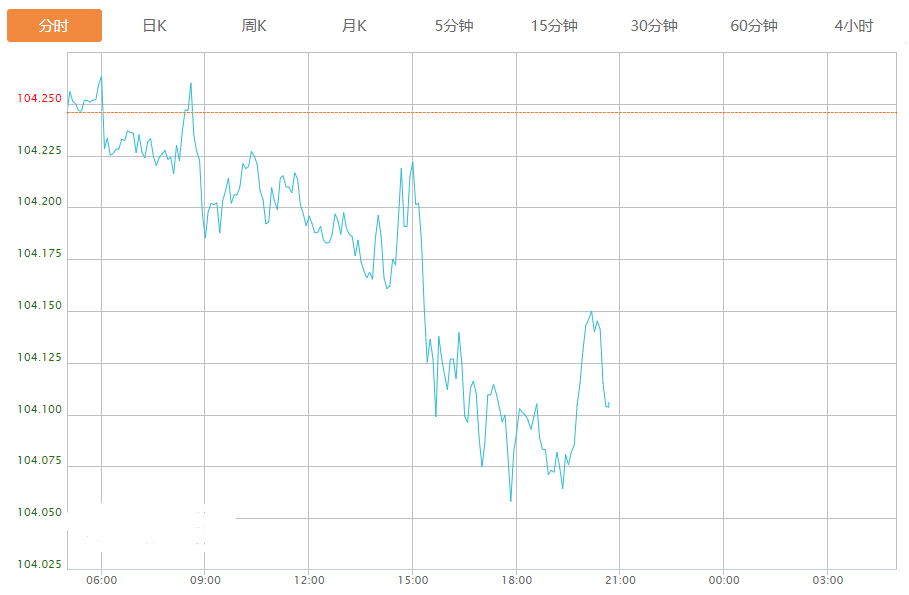This screenshot has width=909, height=595.
Task: Open the 周K weekly chart tab
Action: point(254,26)
